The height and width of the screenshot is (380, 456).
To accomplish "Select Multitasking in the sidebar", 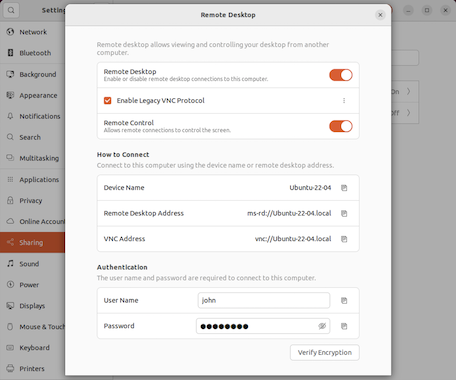I will pyautogui.click(x=33, y=158).
